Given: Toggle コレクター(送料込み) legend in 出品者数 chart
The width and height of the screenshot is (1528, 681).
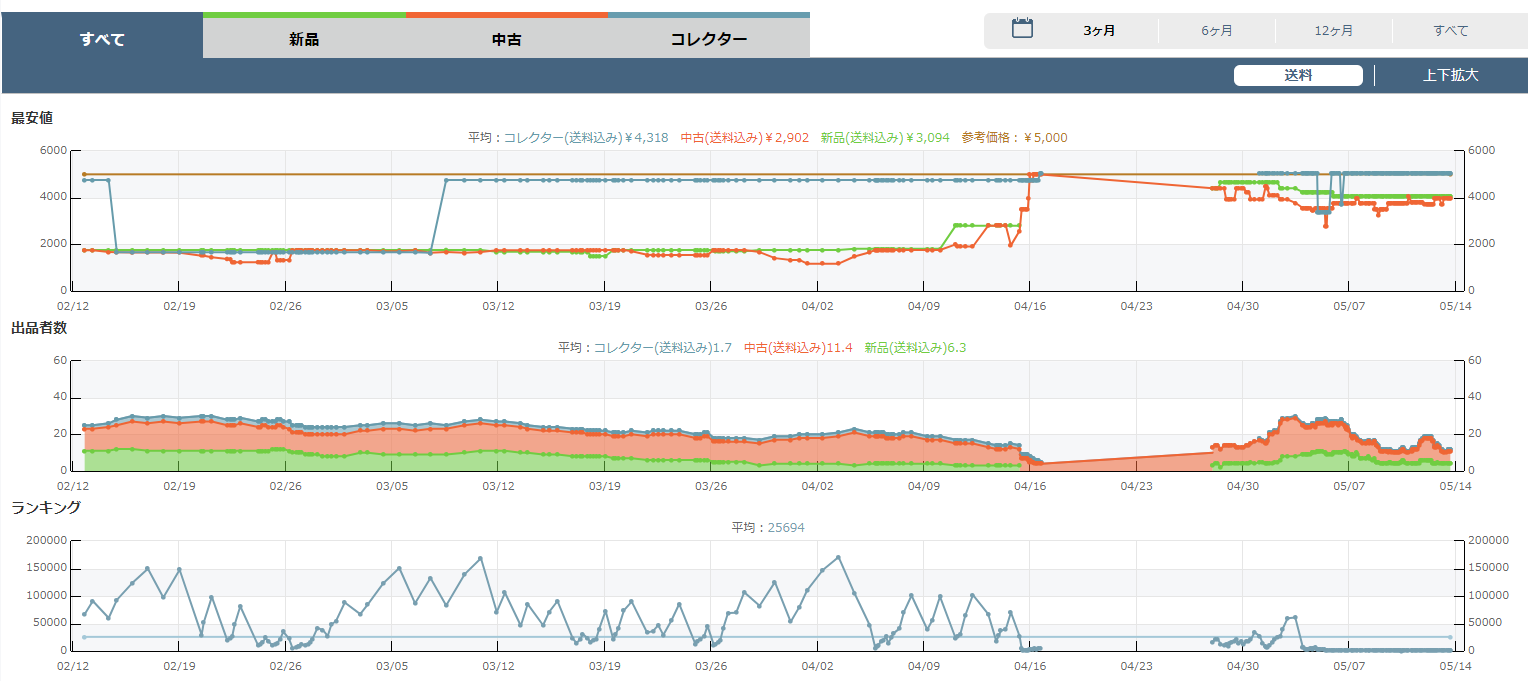Looking at the screenshot, I should pyautogui.click(x=662, y=348).
